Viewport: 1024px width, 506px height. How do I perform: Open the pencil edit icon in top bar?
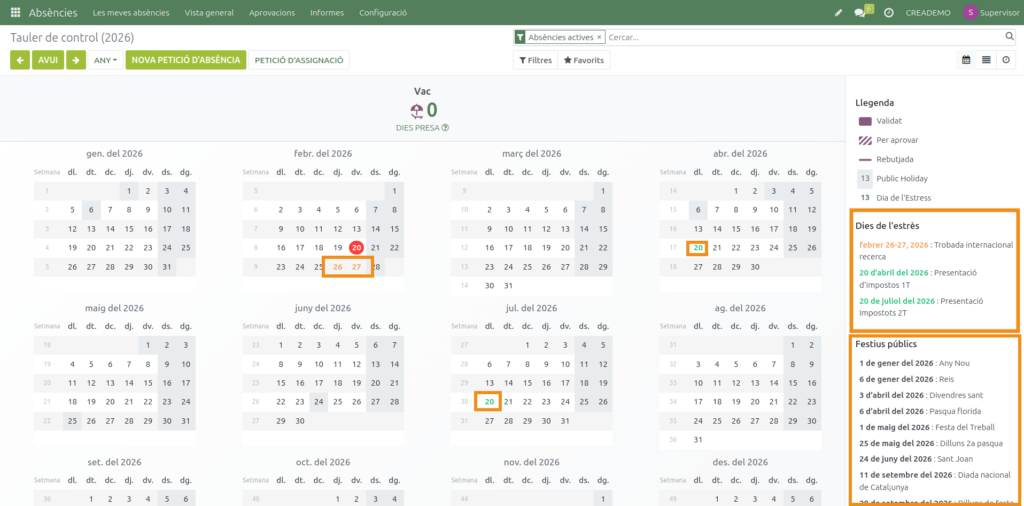click(x=838, y=13)
